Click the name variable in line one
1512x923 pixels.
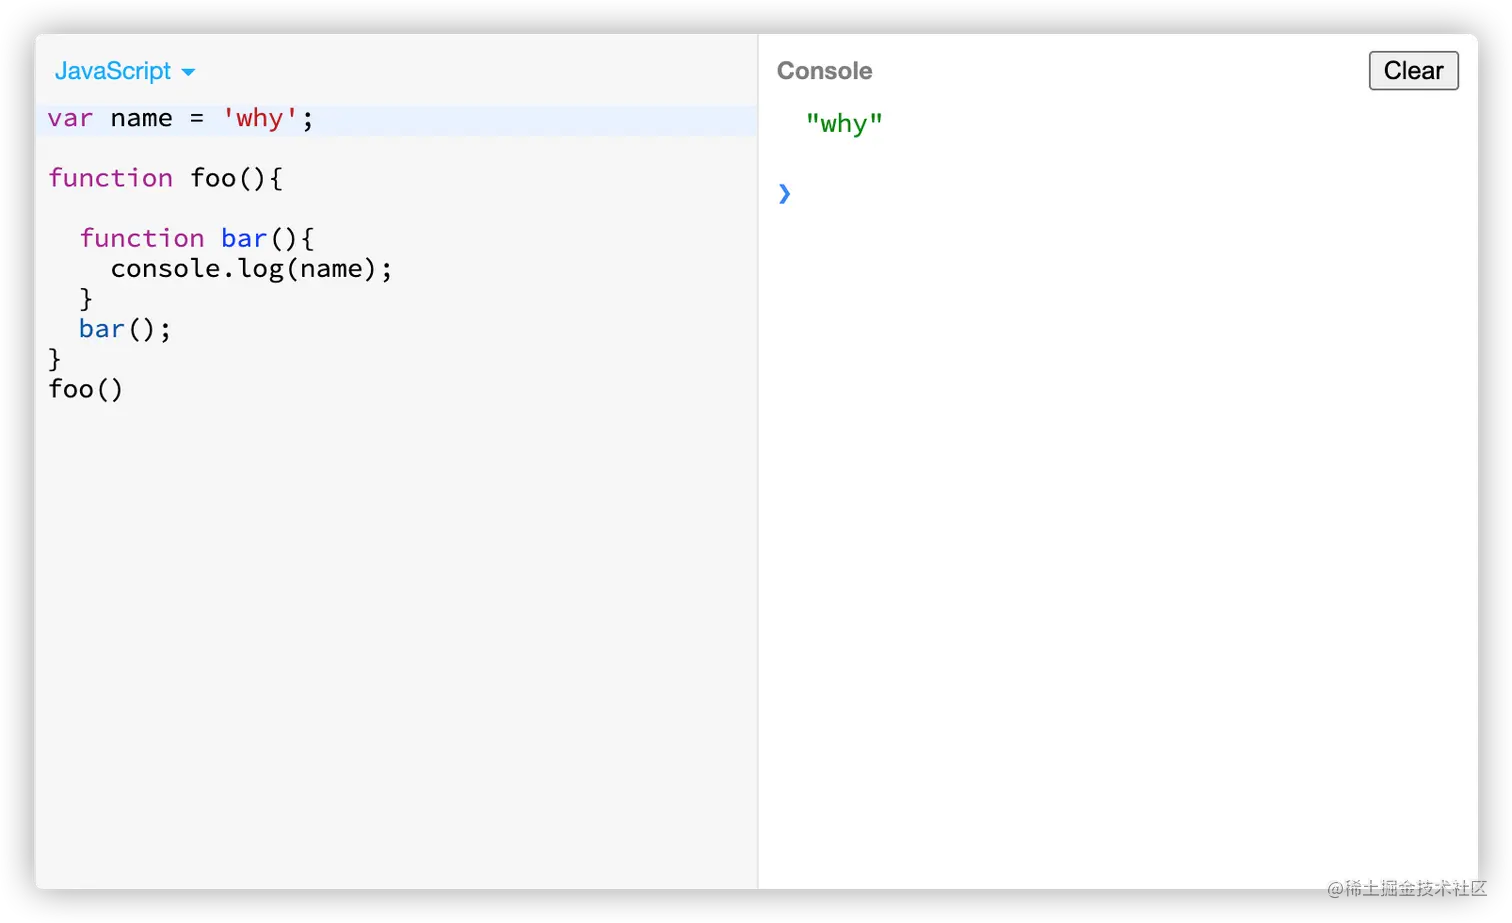141,118
